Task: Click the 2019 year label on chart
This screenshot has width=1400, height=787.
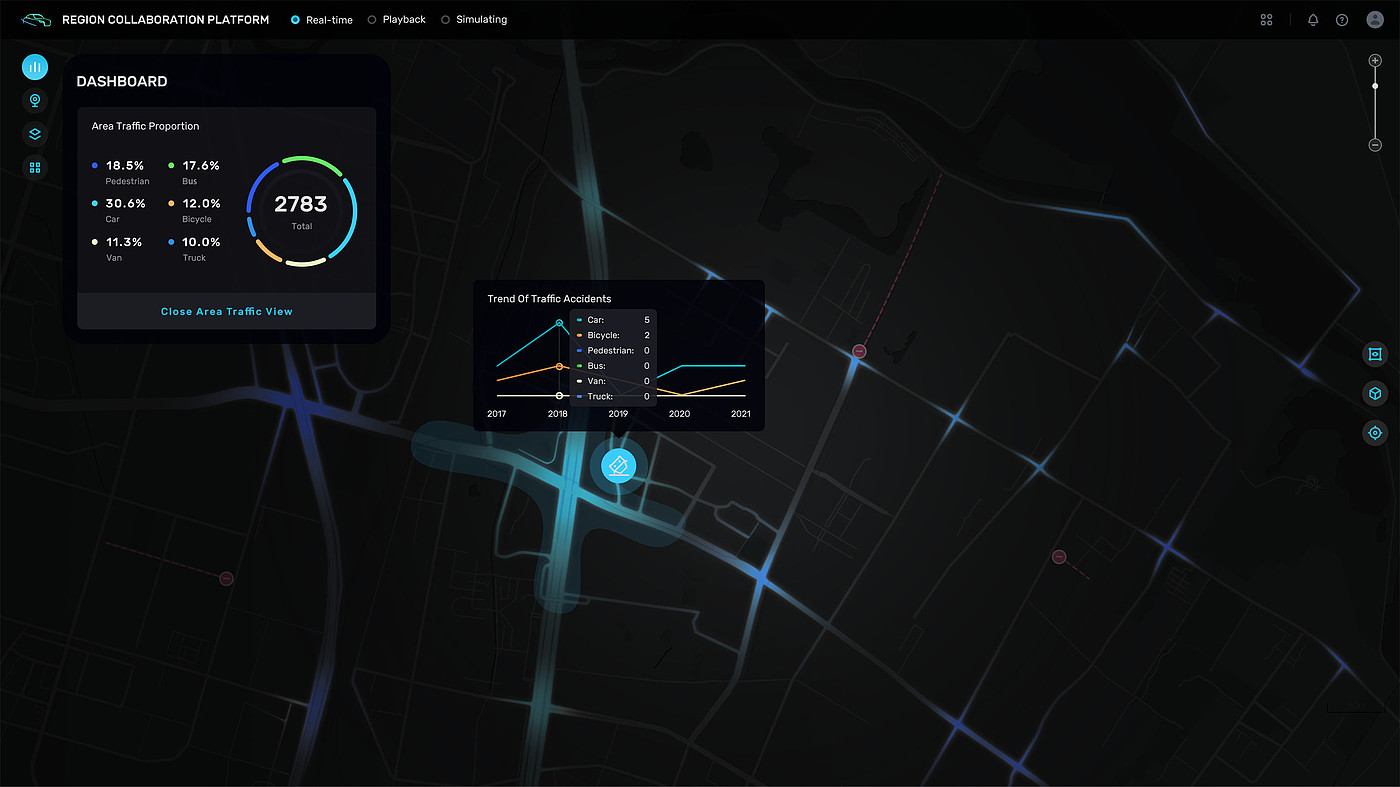Action: (x=618, y=414)
